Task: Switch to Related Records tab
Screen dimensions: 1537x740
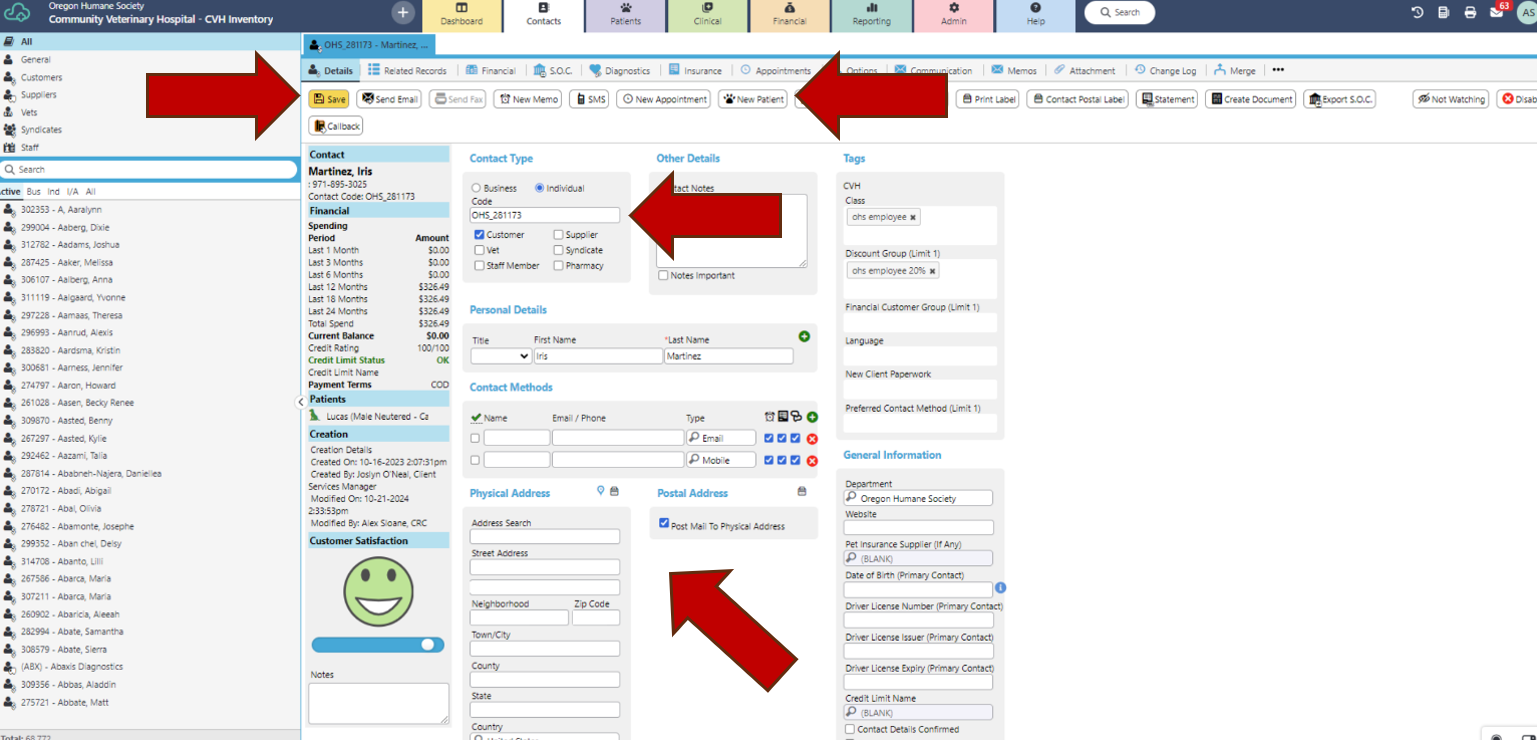Action: coord(407,70)
